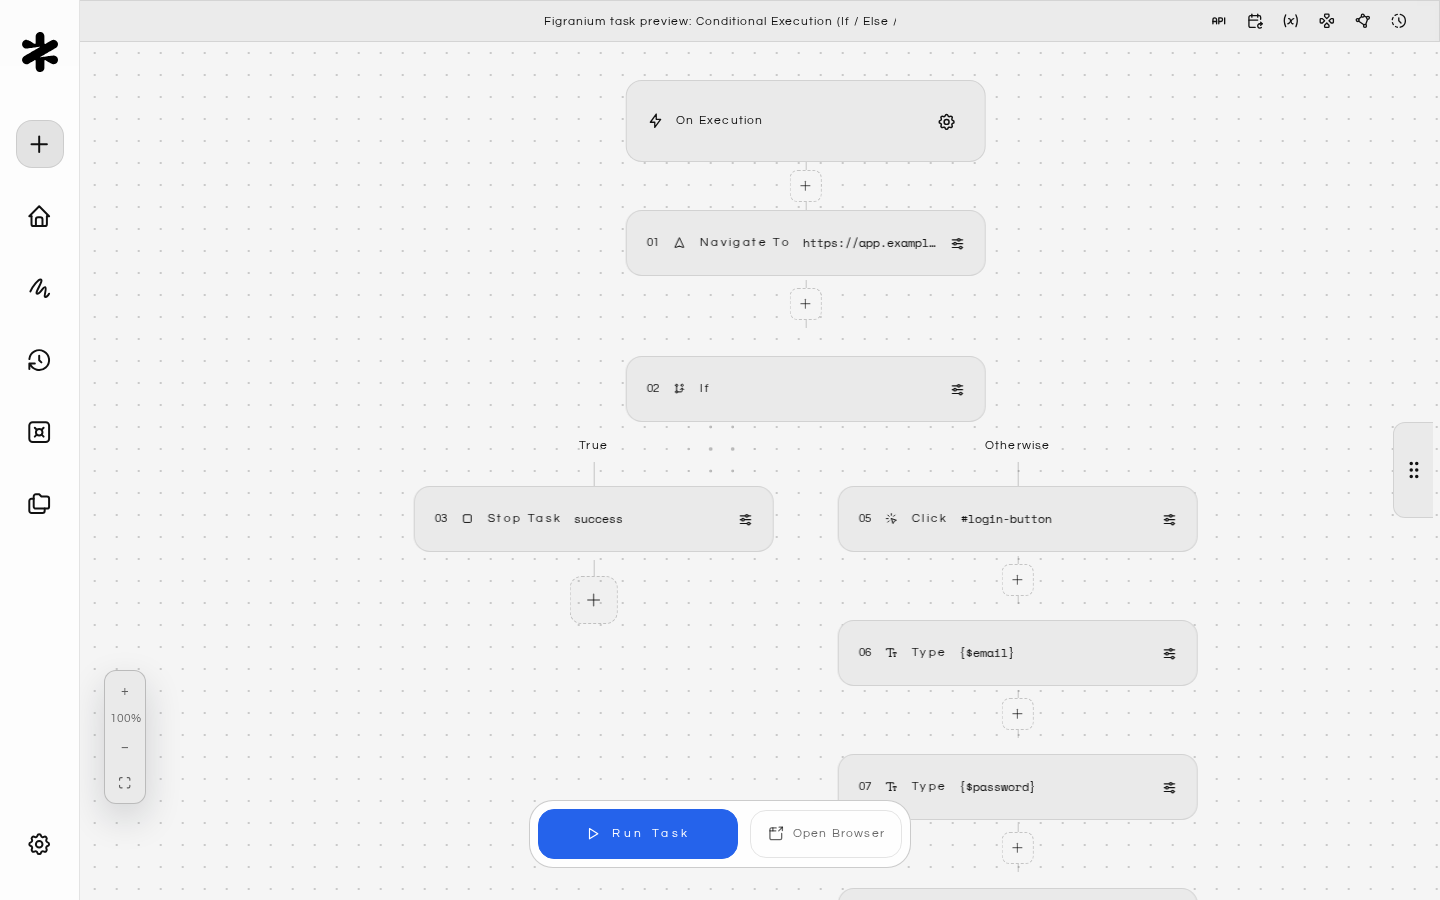This screenshot has height=900, width=1440.
Task: Click the asterisk app logo
Action: pos(40,52)
